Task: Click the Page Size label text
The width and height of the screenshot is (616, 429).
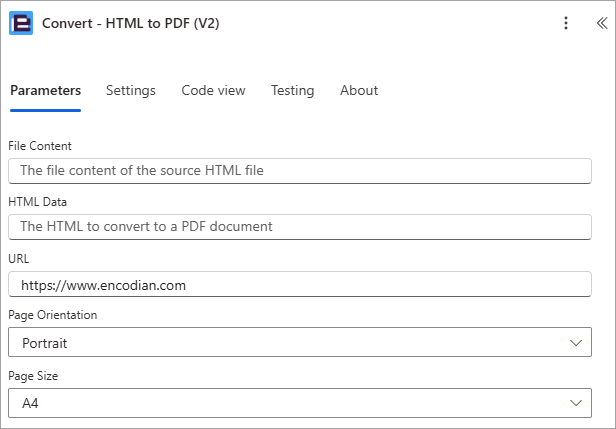Action: 33,376
